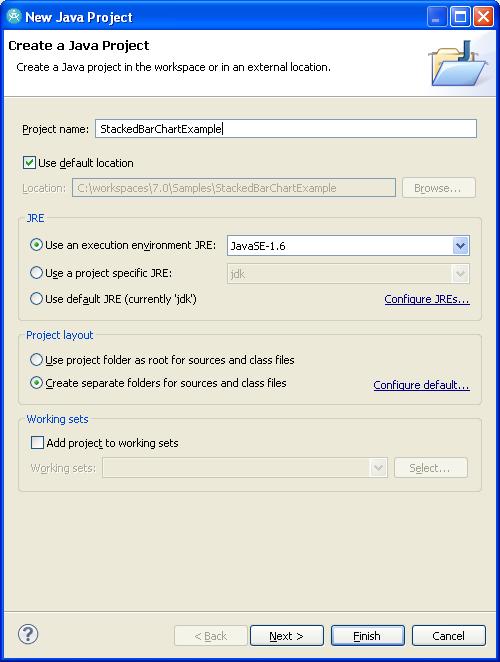Viewport: 500px width, 662px height.
Task: Click the Java project folder banner icon
Action: tap(458, 64)
